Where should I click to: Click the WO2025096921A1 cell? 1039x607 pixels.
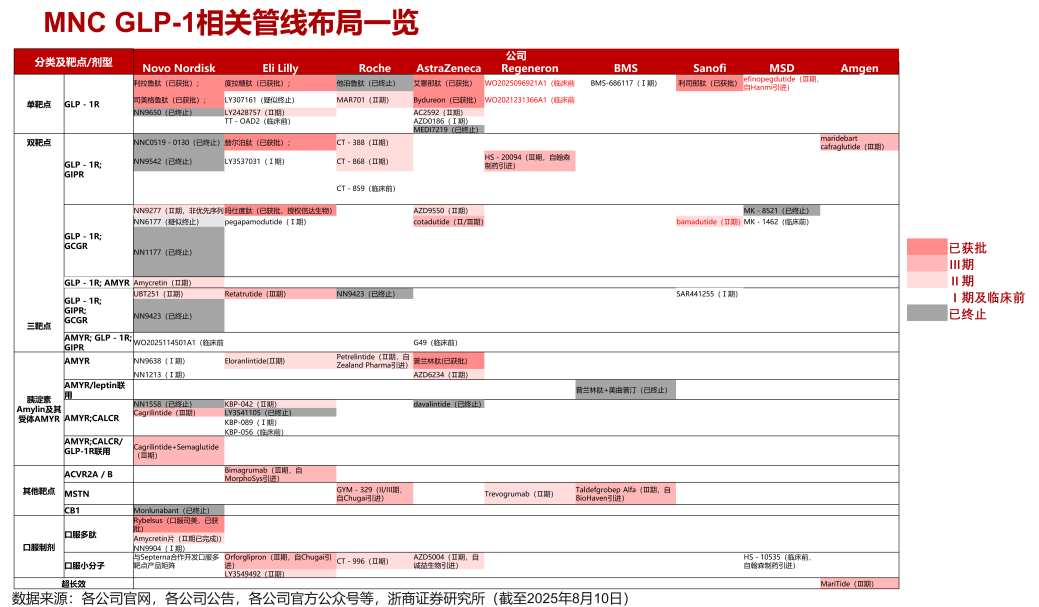[529, 83]
